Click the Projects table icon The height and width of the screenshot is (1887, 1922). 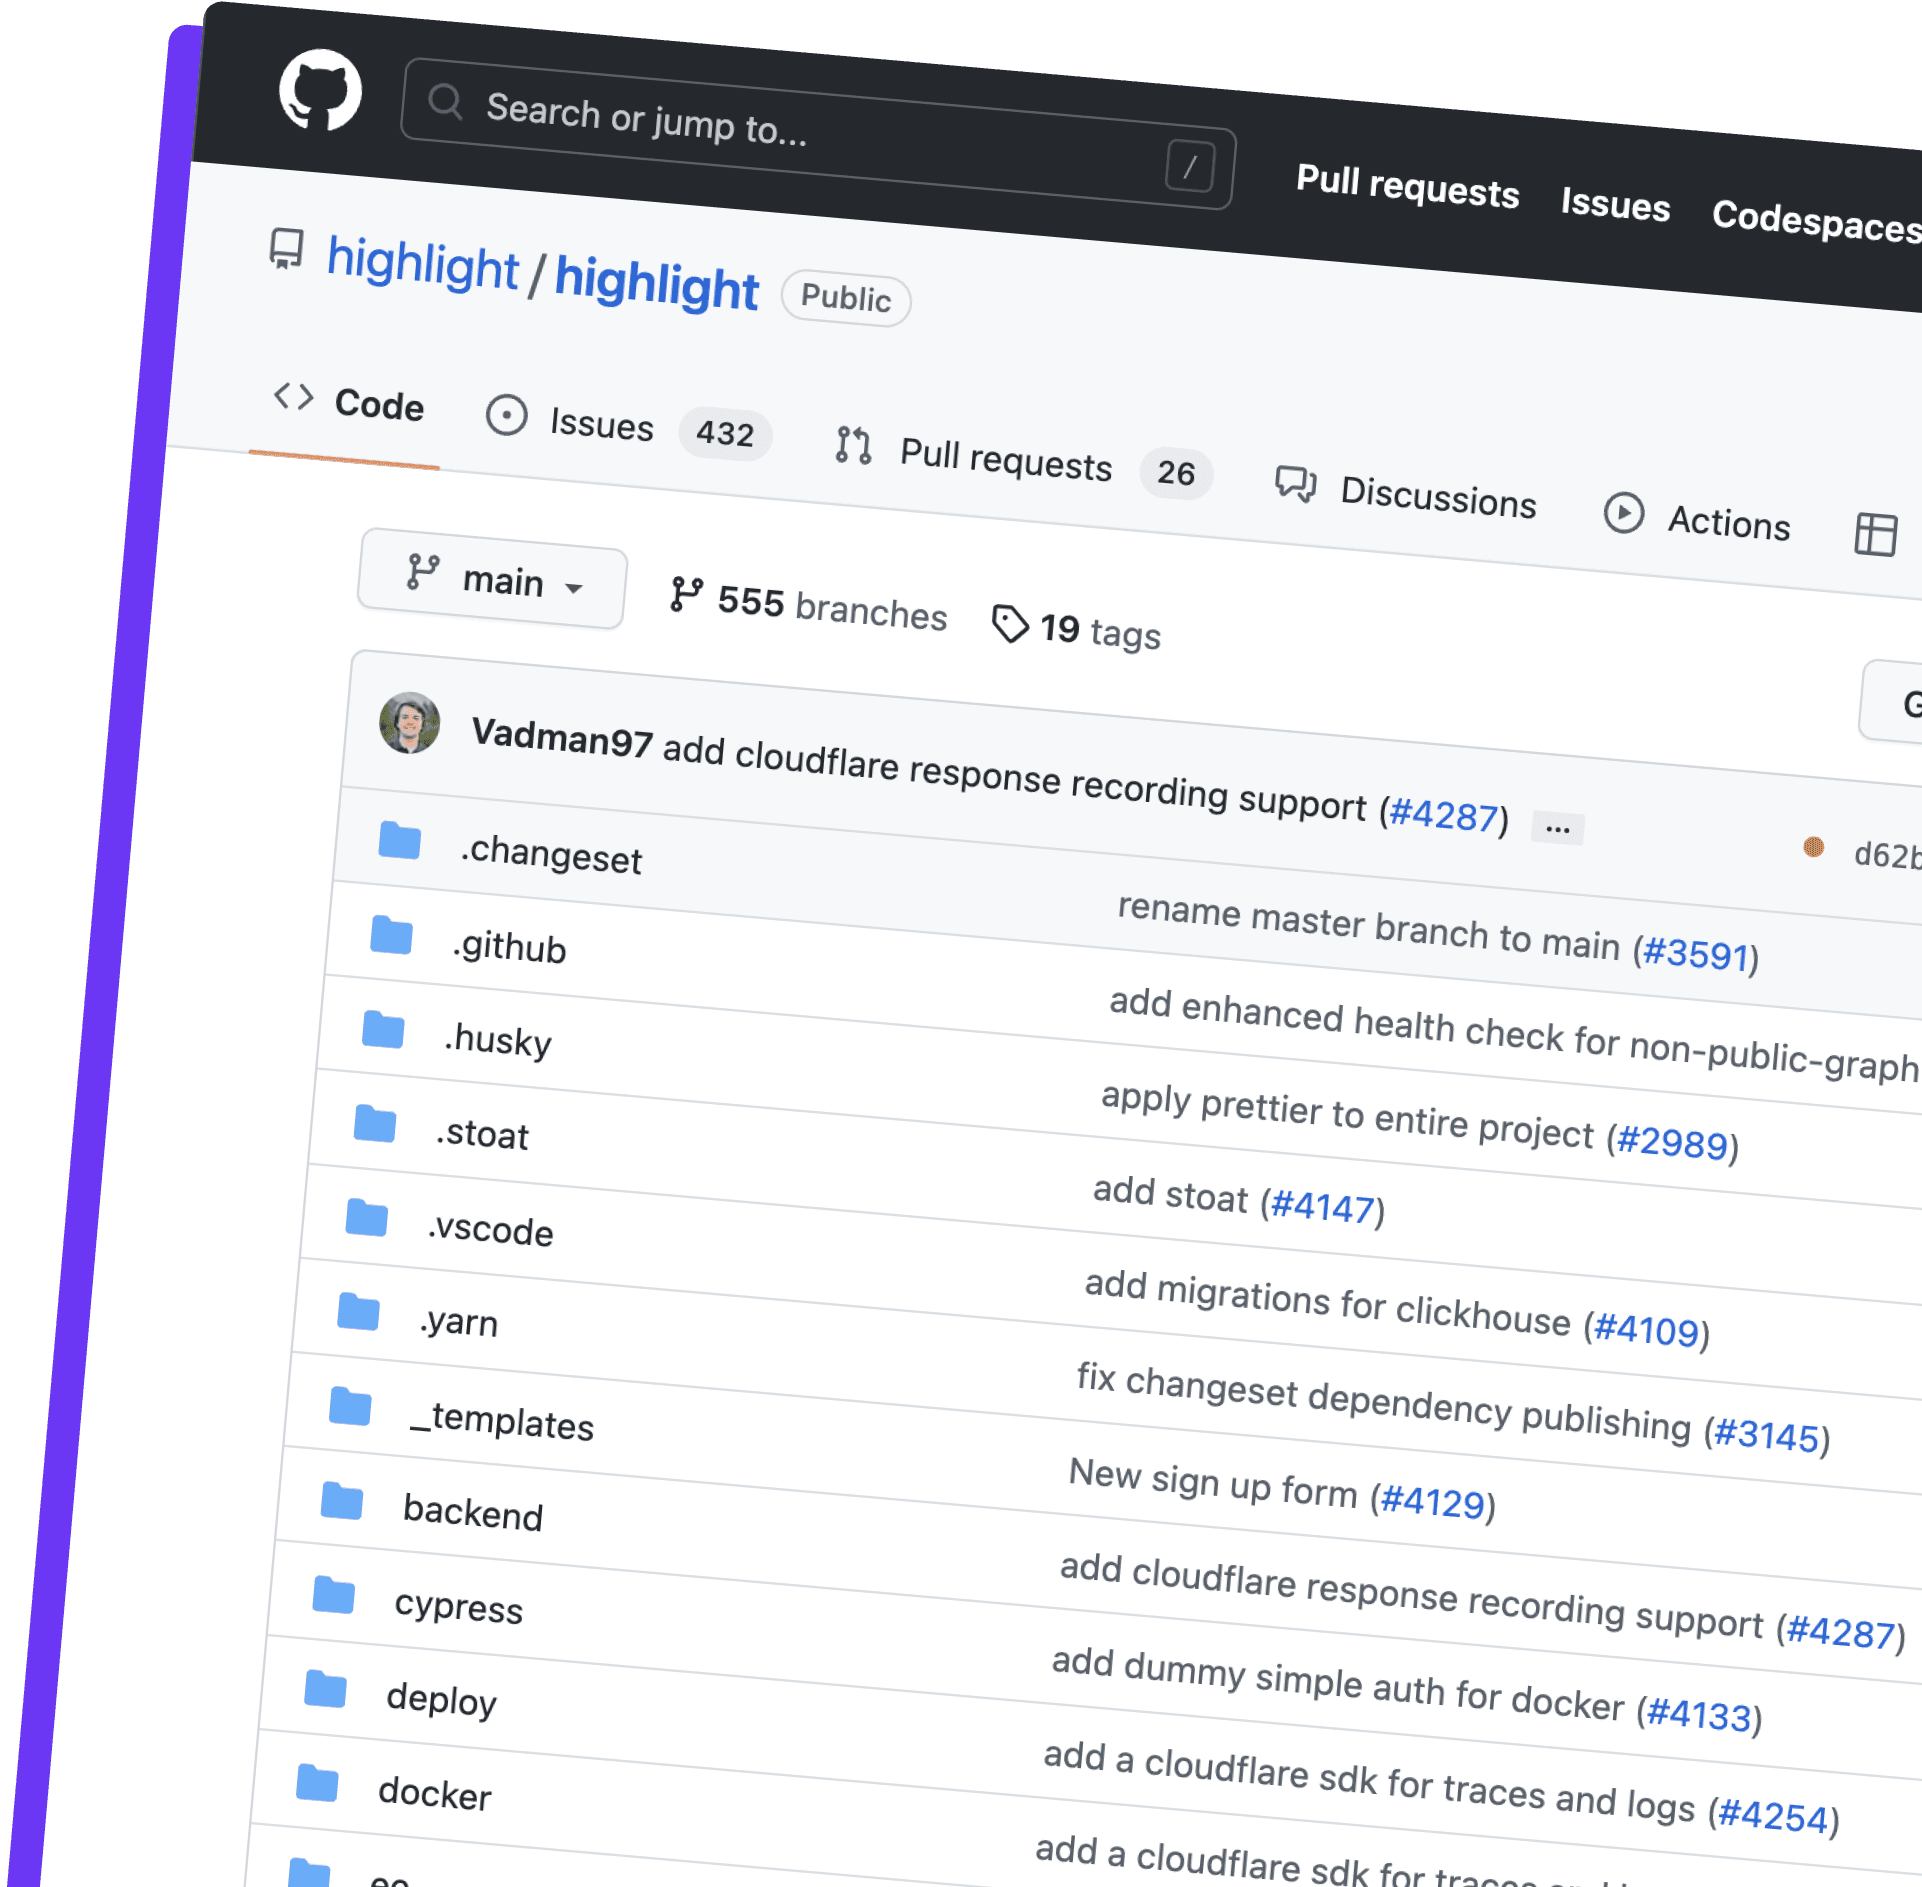coord(1876,534)
